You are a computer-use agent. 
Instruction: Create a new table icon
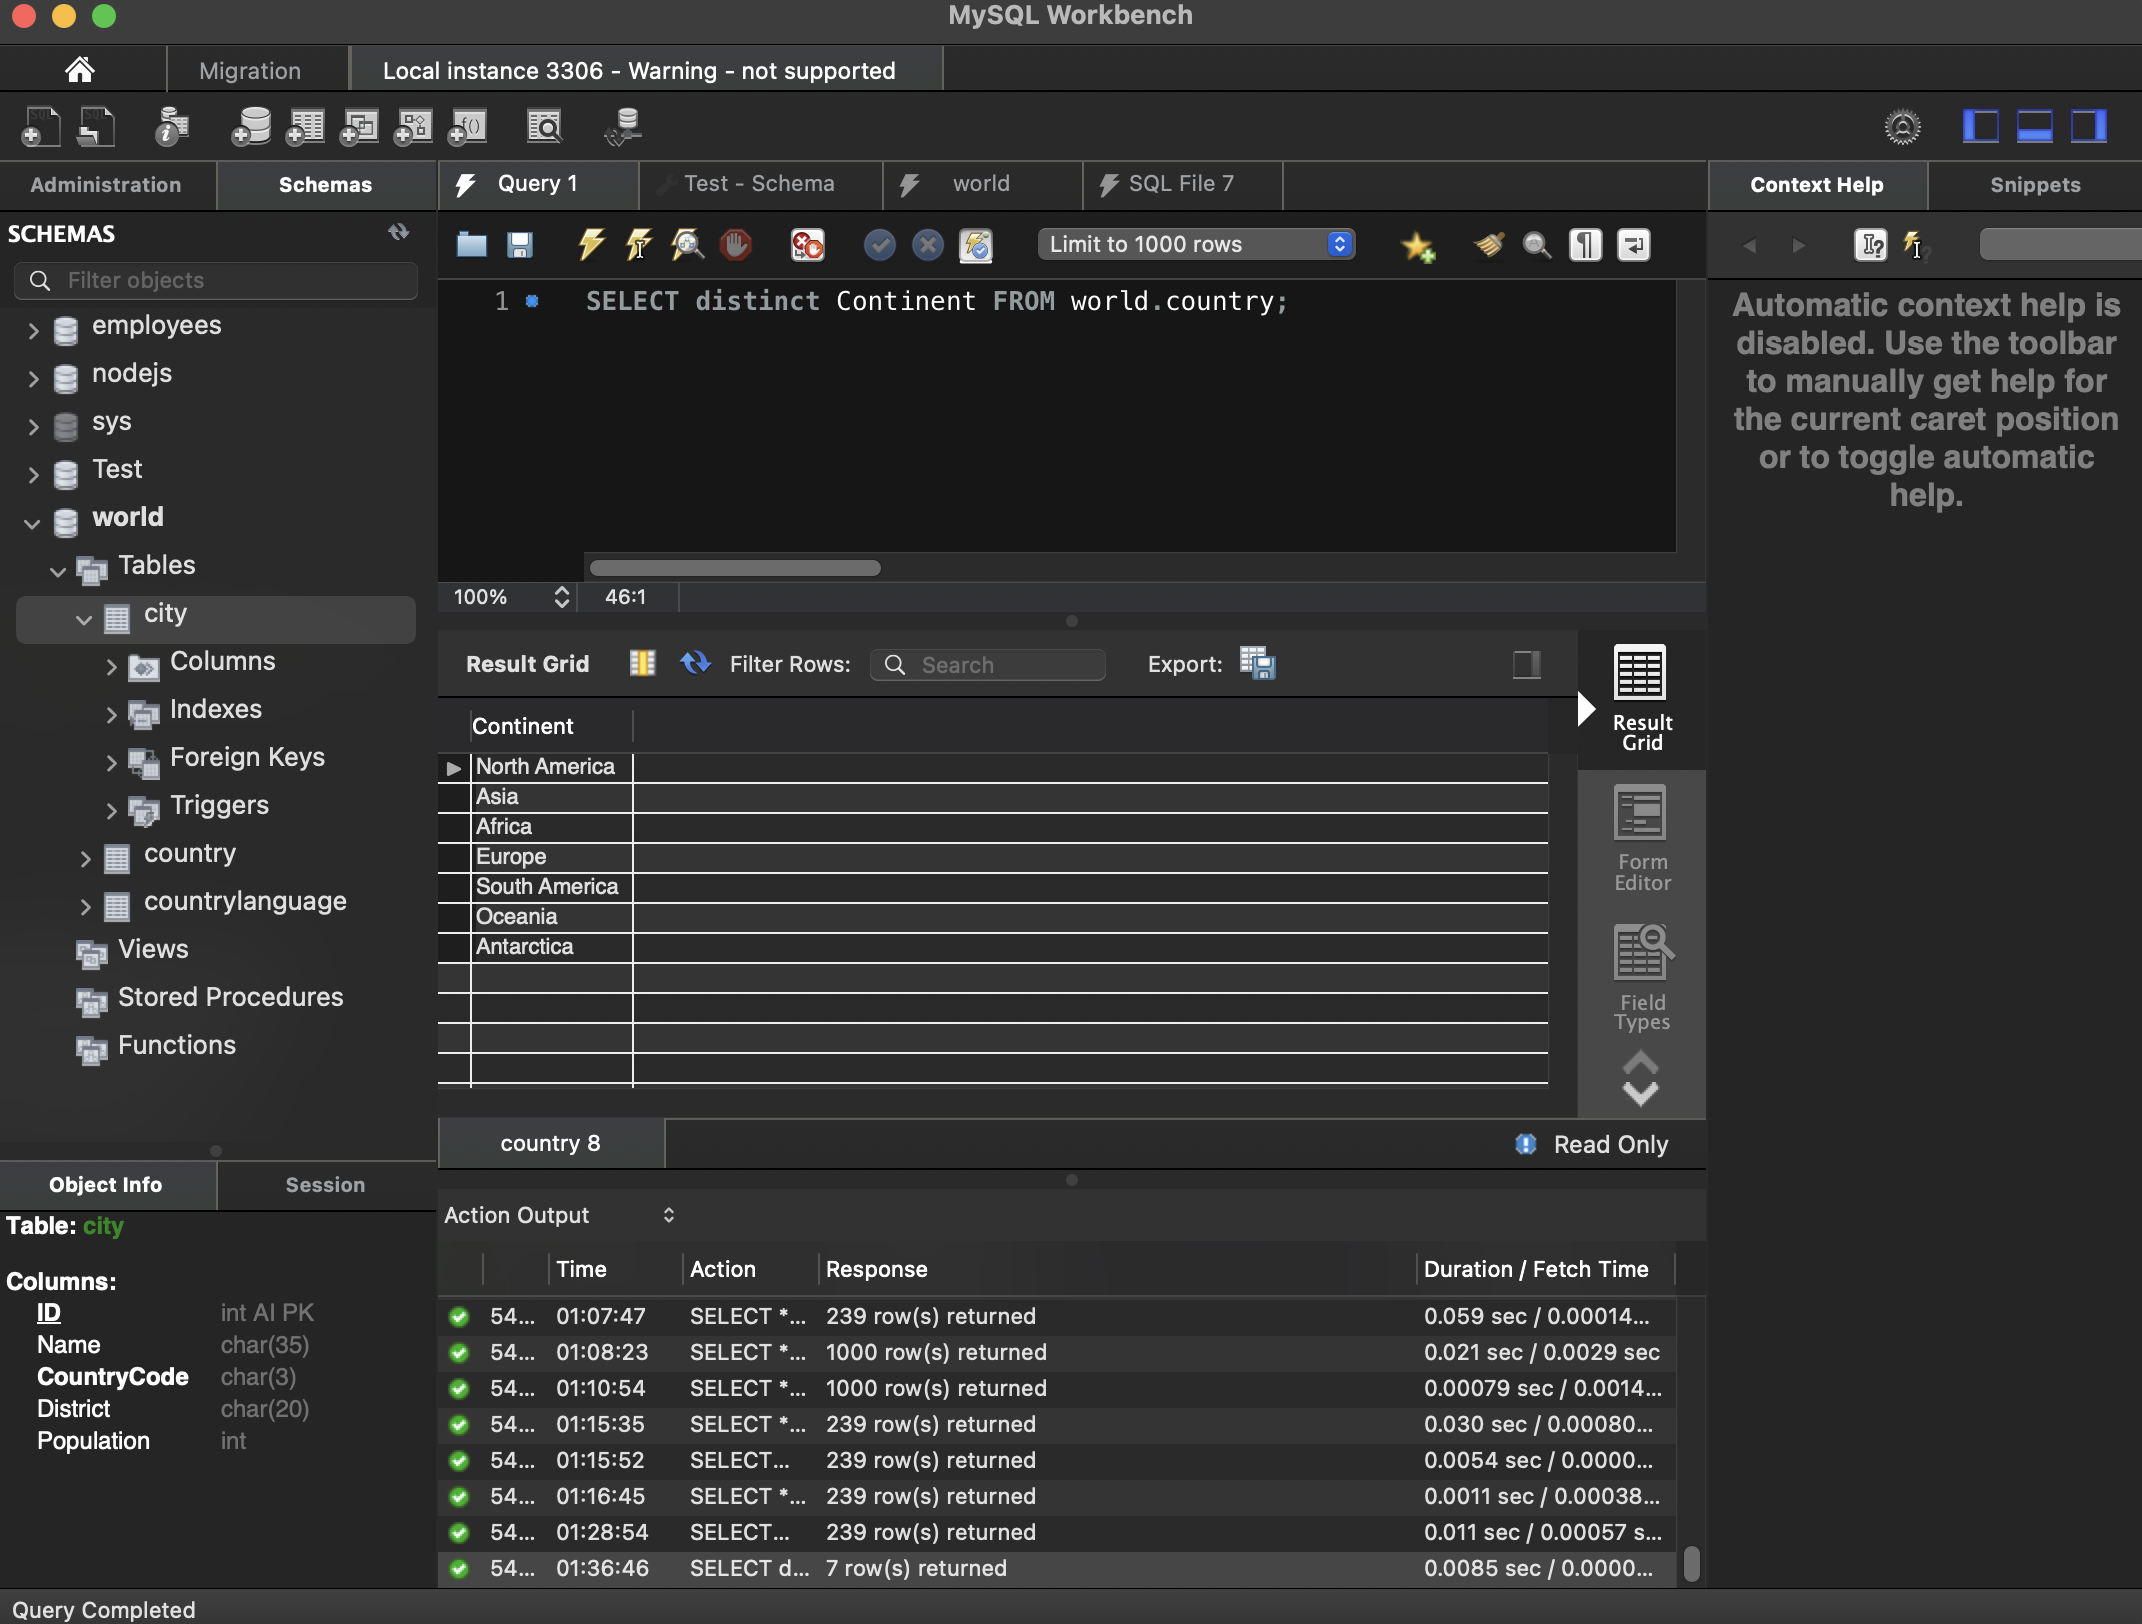click(x=305, y=127)
